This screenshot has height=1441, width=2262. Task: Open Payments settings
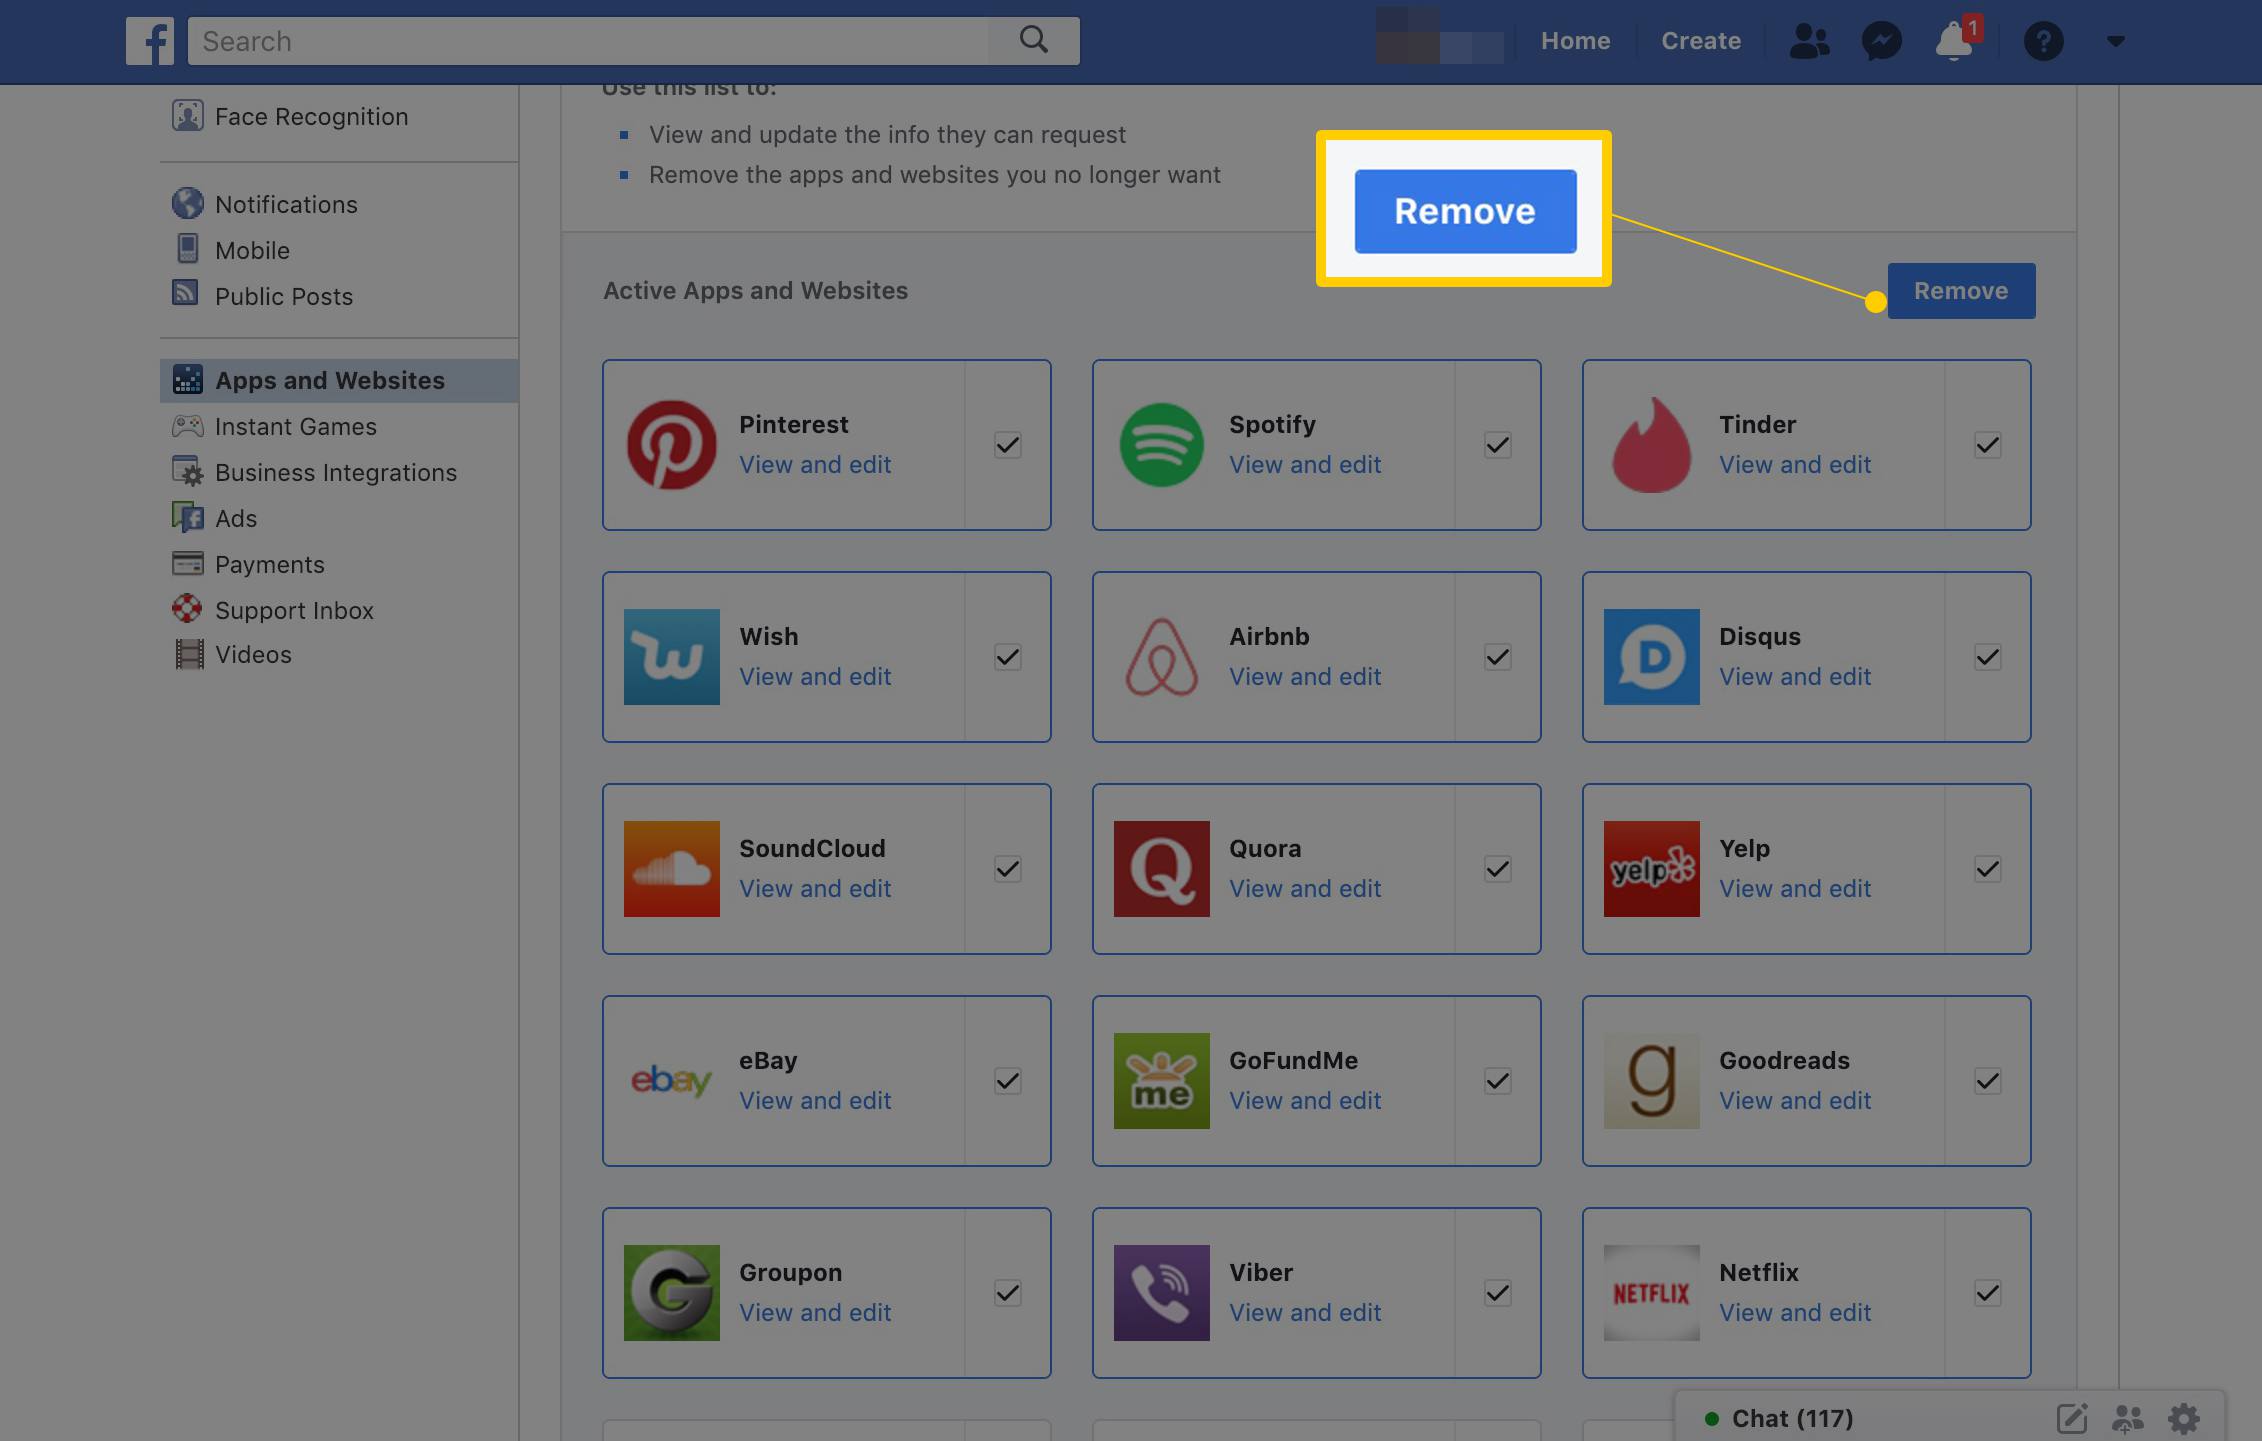[x=339, y=564]
